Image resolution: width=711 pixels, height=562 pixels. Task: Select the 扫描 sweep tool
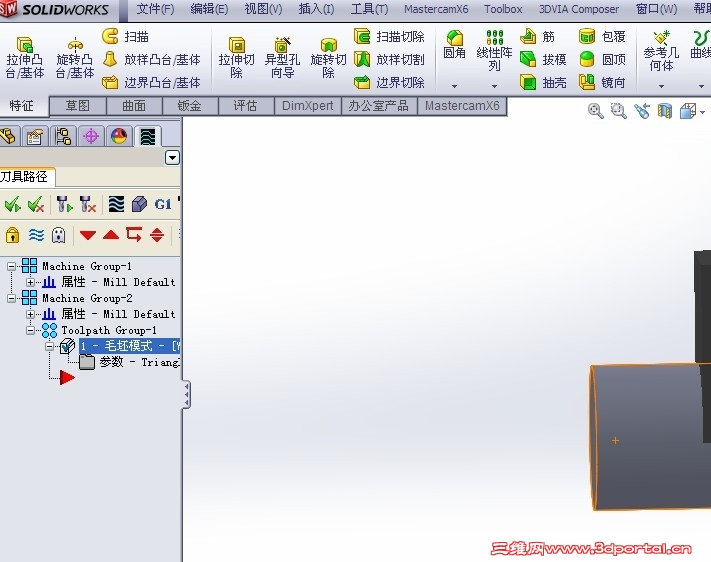(x=126, y=36)
